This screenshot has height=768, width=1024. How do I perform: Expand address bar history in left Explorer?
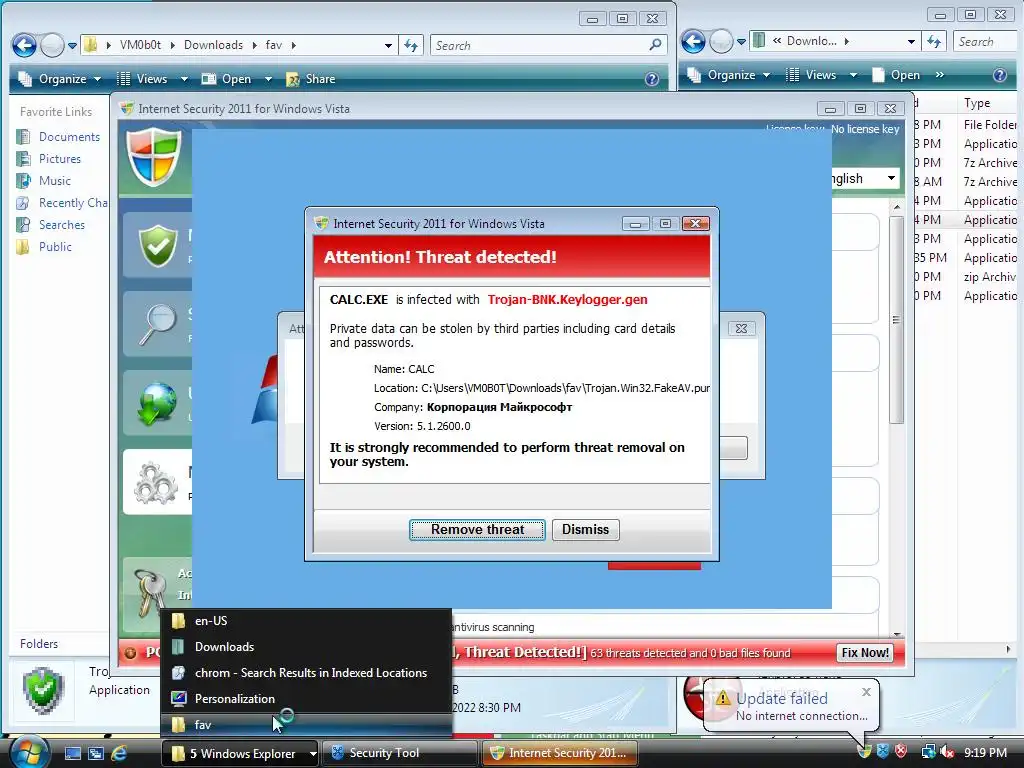388,45
